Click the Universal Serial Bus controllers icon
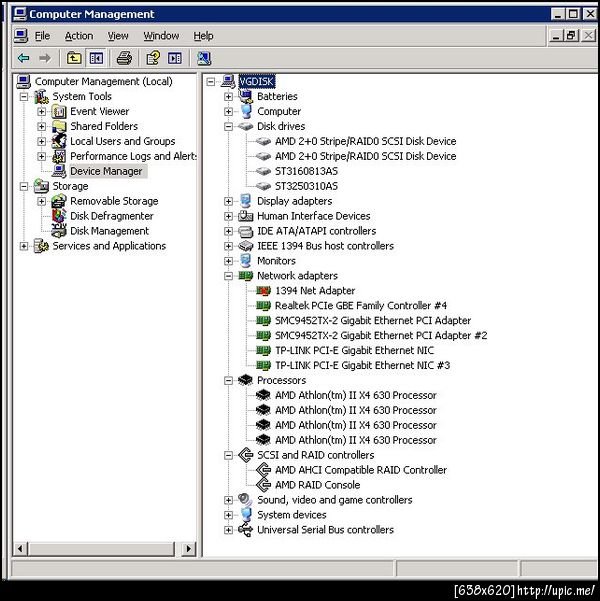This screenshot has height=601, width=600. tap(245, 530)
